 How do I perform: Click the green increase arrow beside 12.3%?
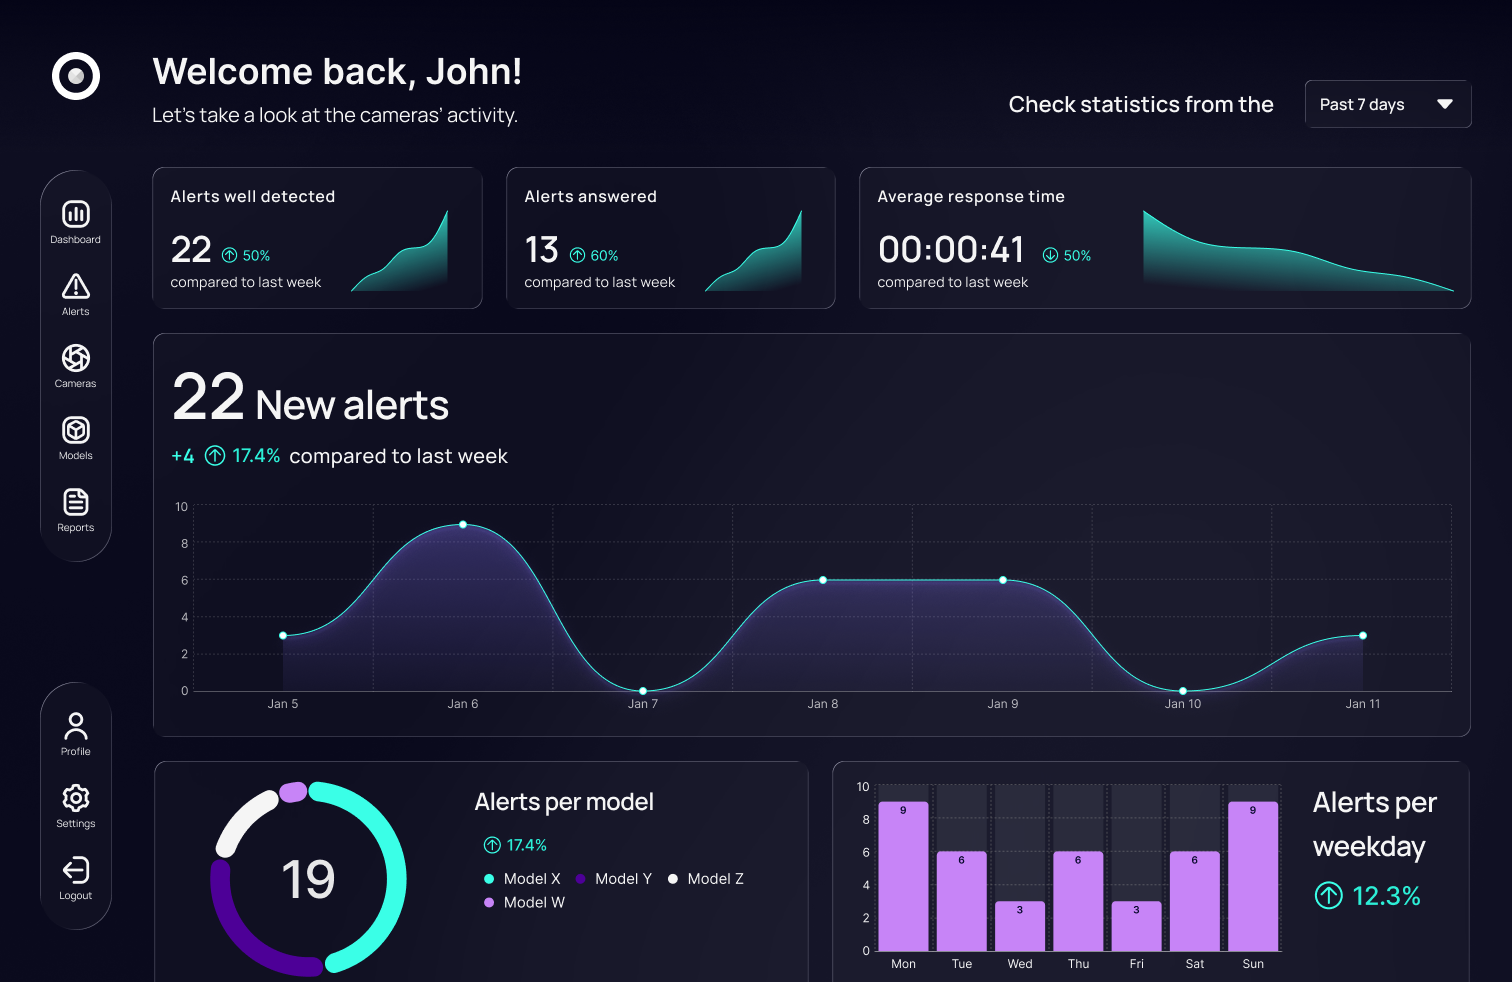pos(1329,896)
